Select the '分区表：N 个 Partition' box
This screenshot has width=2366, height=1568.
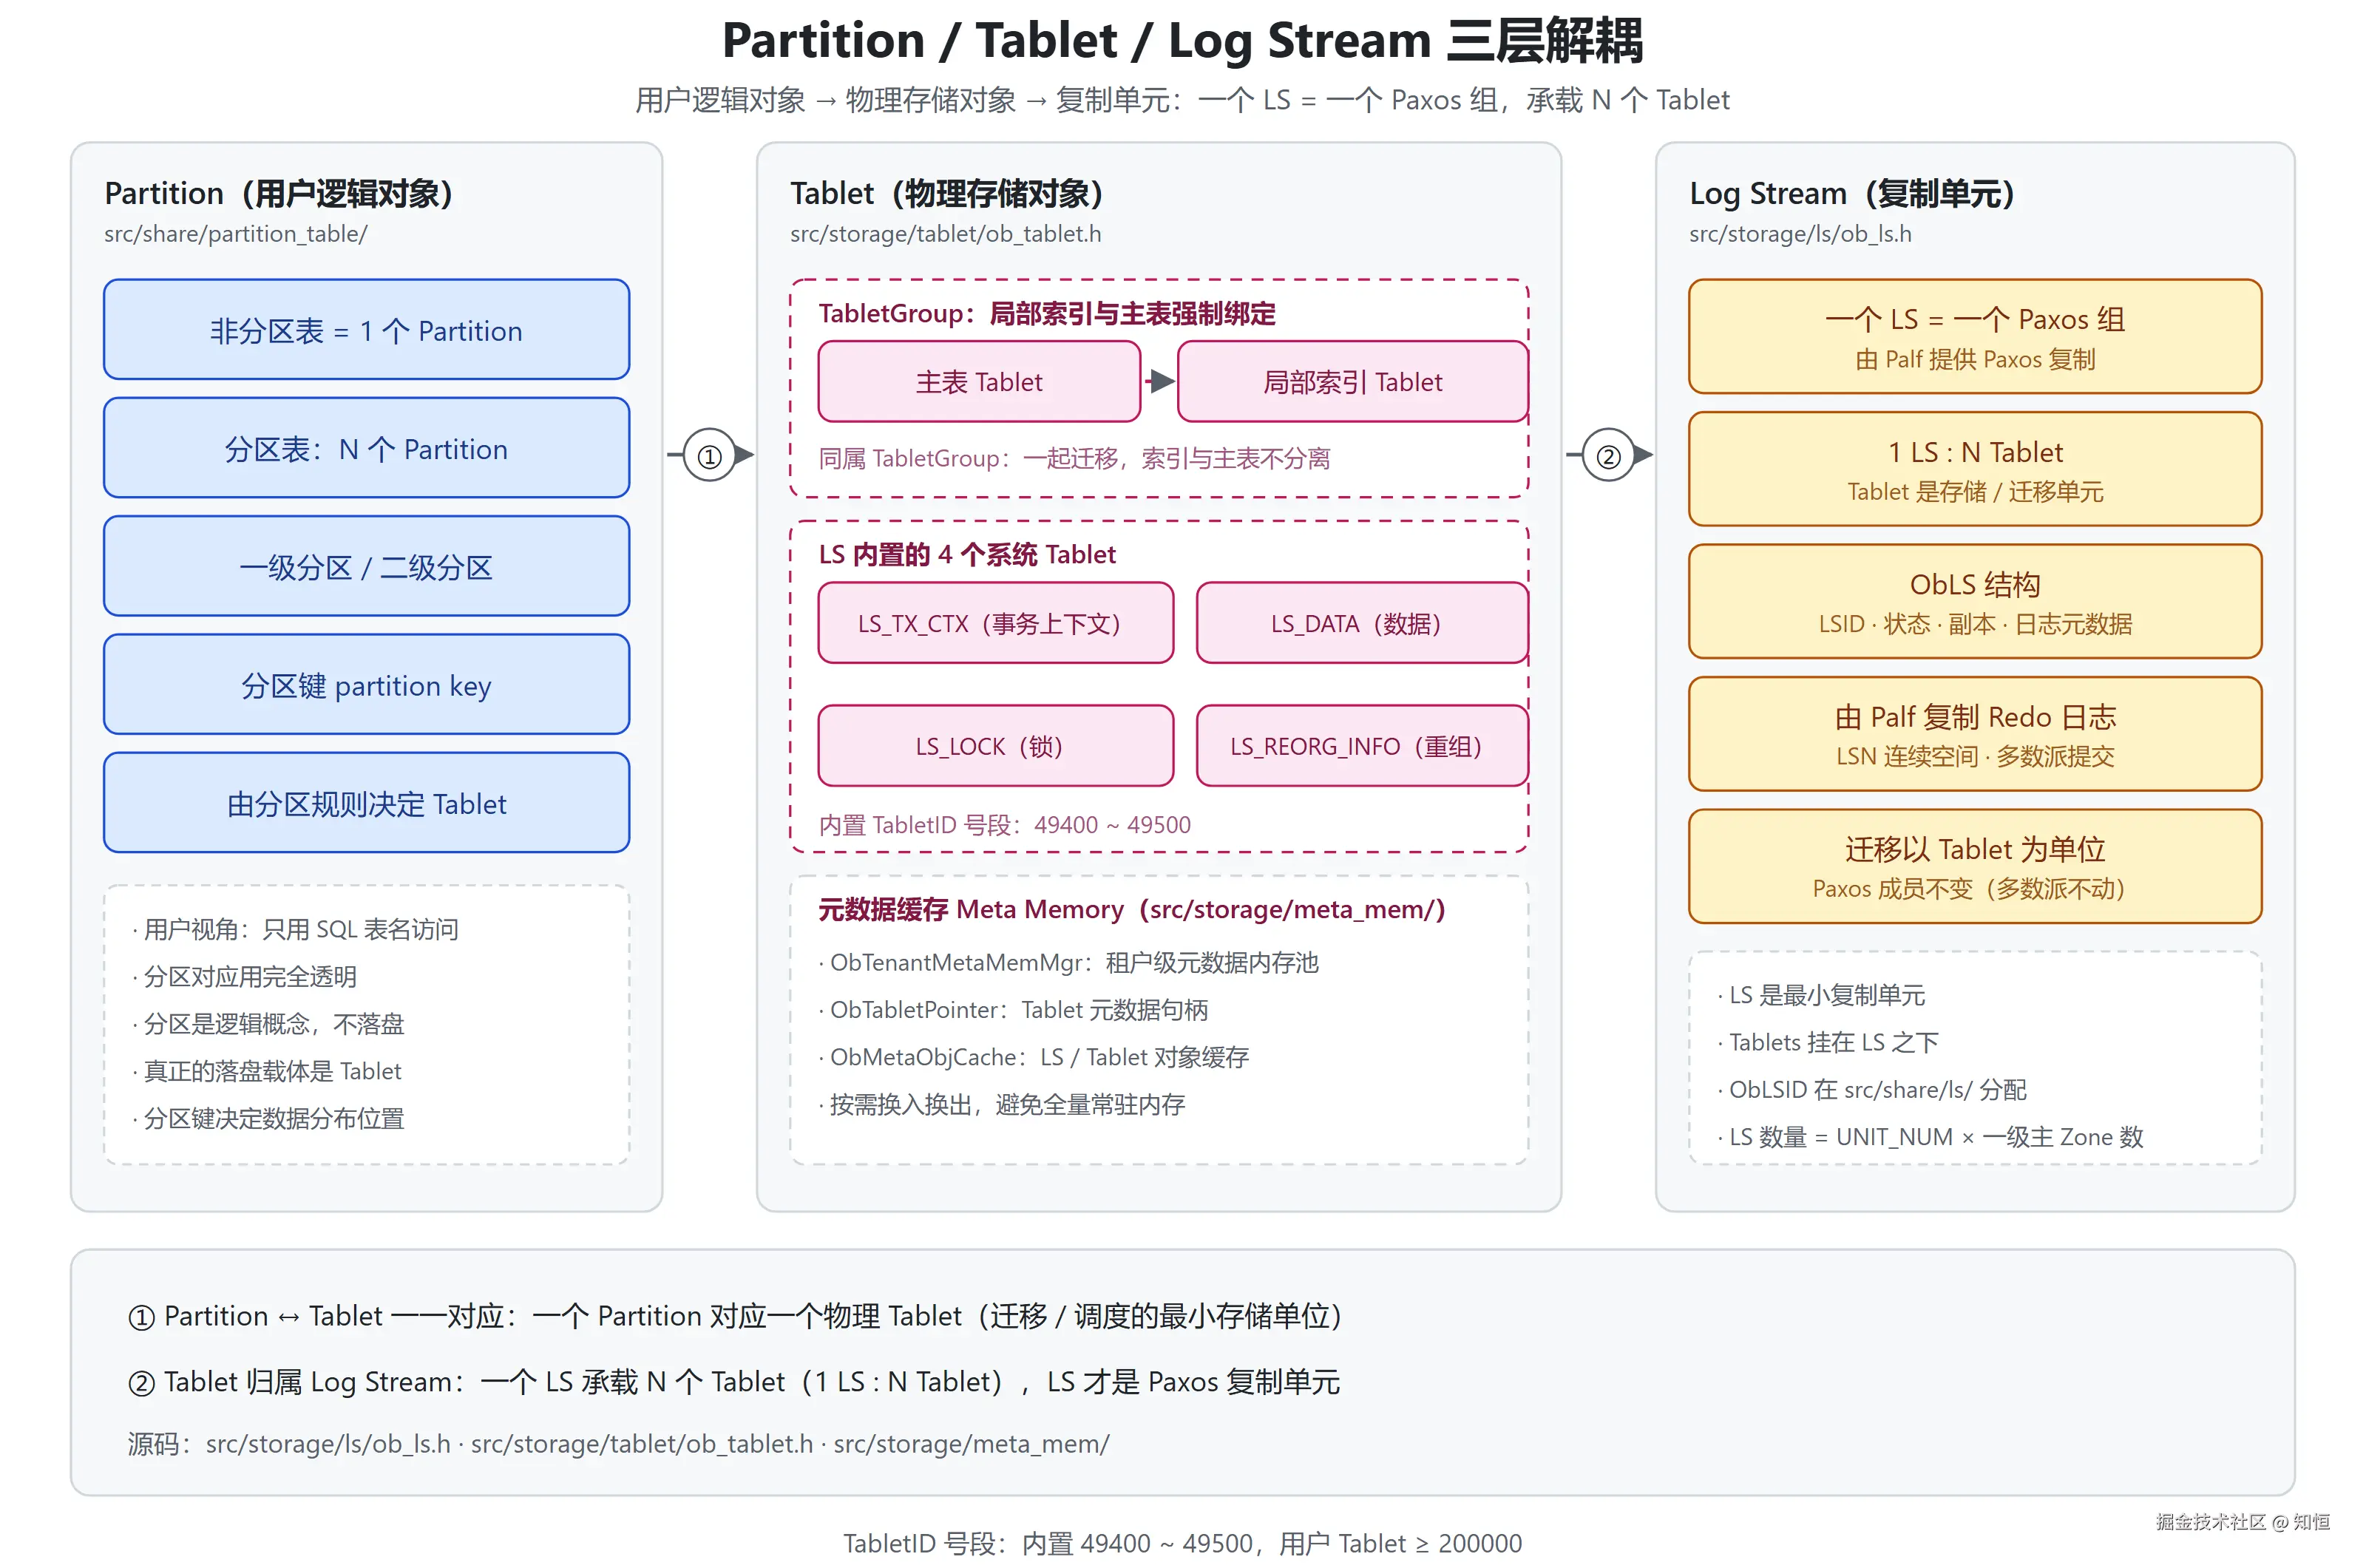pyautogui.click(x=366, y=448)
